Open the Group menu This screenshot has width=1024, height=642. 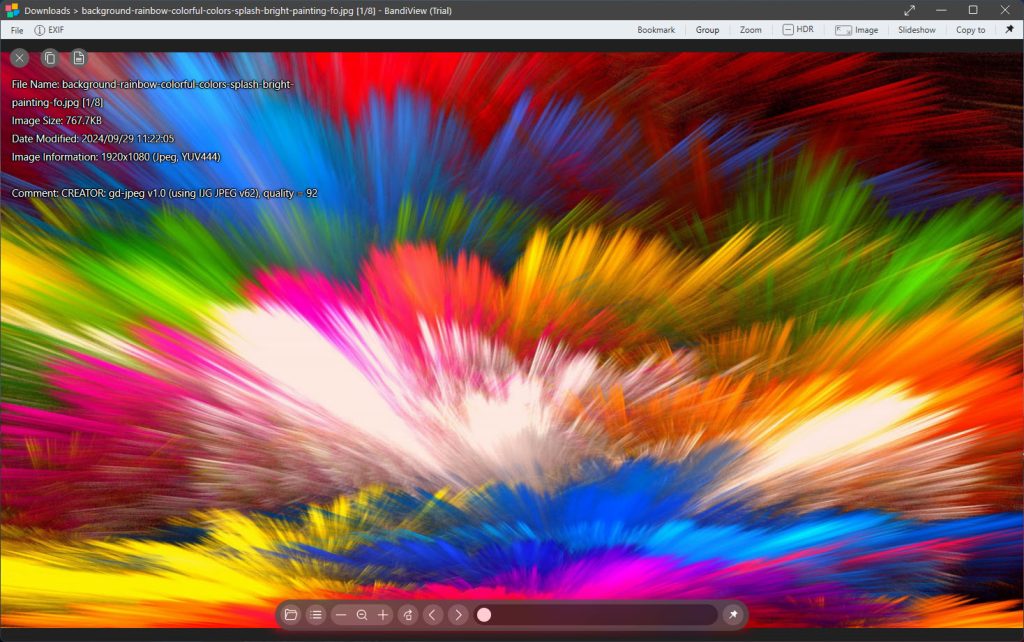(707, 30)
